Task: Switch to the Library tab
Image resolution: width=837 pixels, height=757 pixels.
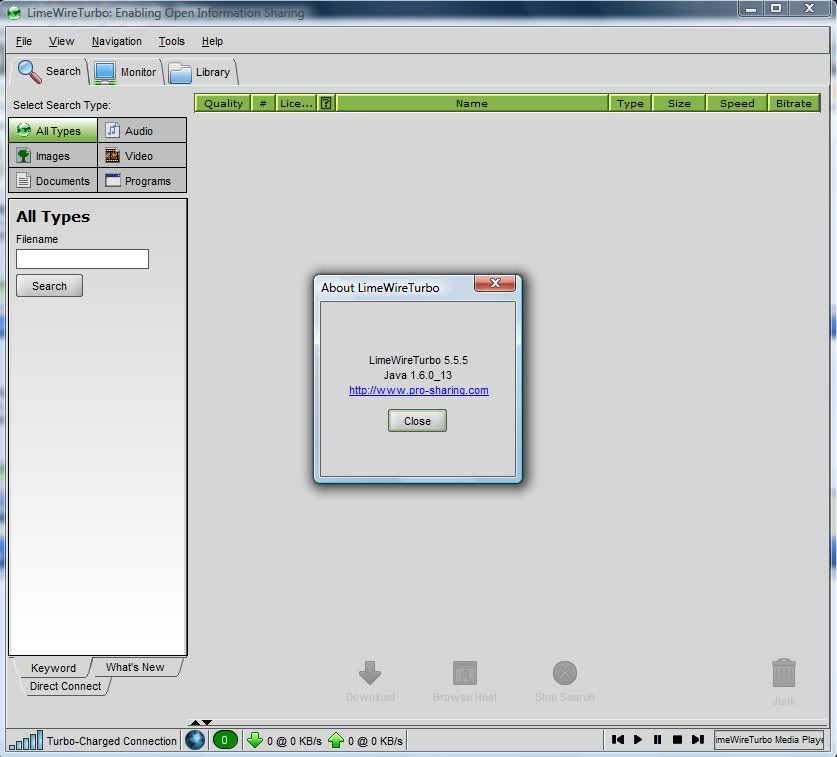Action: coord(200,72)
